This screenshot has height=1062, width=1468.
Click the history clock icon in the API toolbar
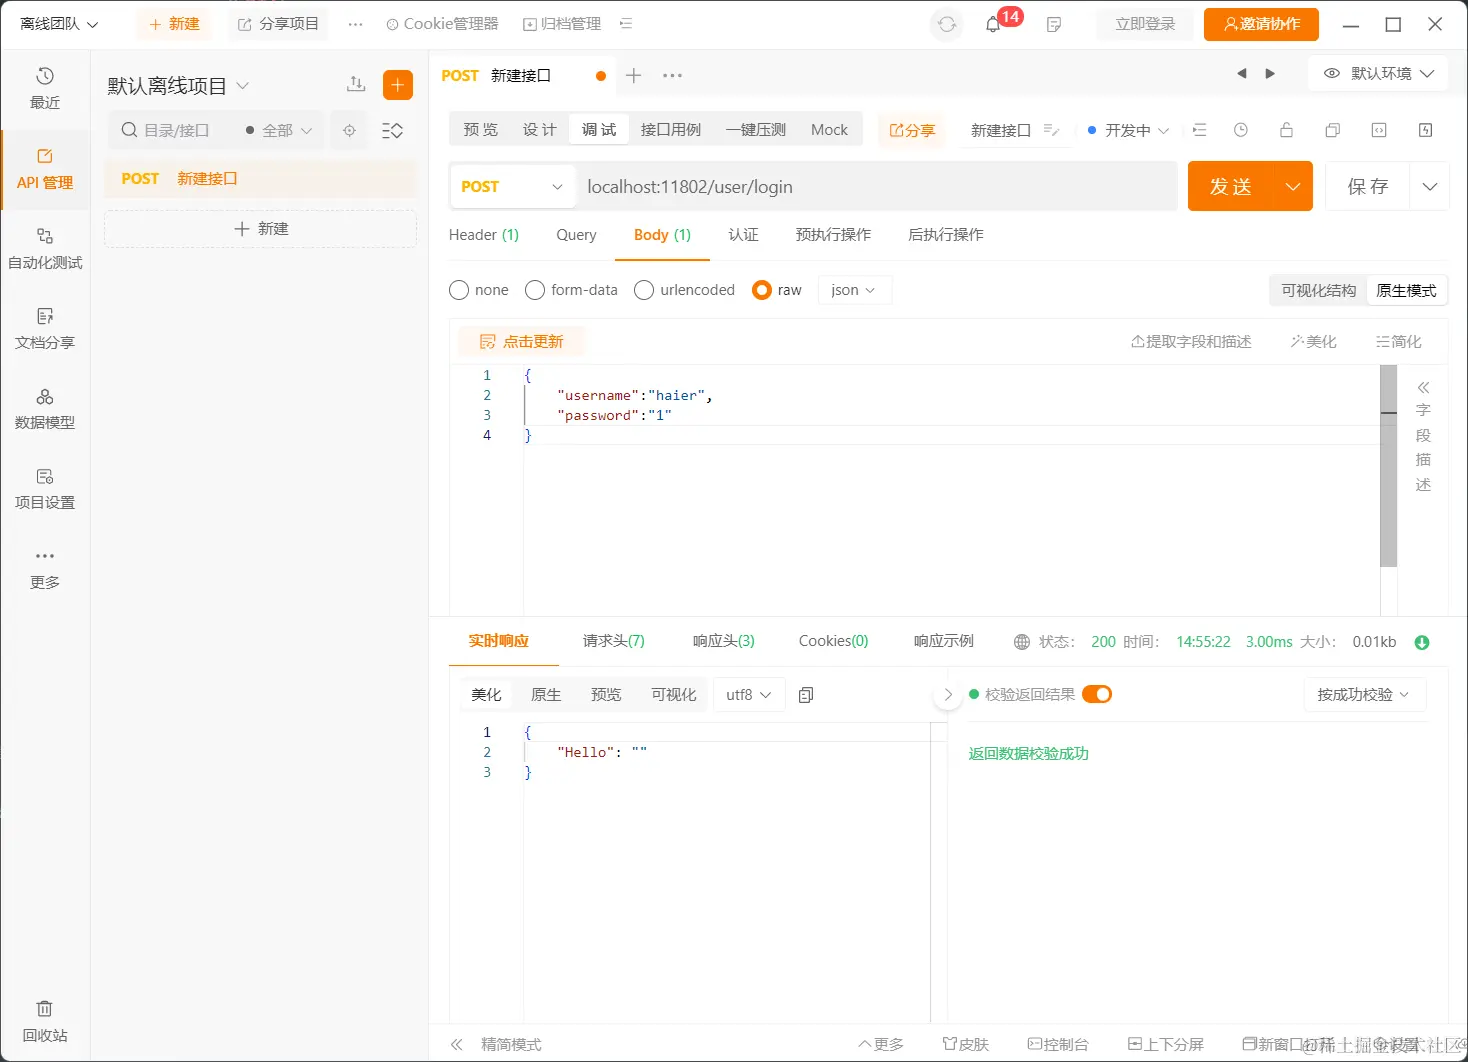point(1241,130)
